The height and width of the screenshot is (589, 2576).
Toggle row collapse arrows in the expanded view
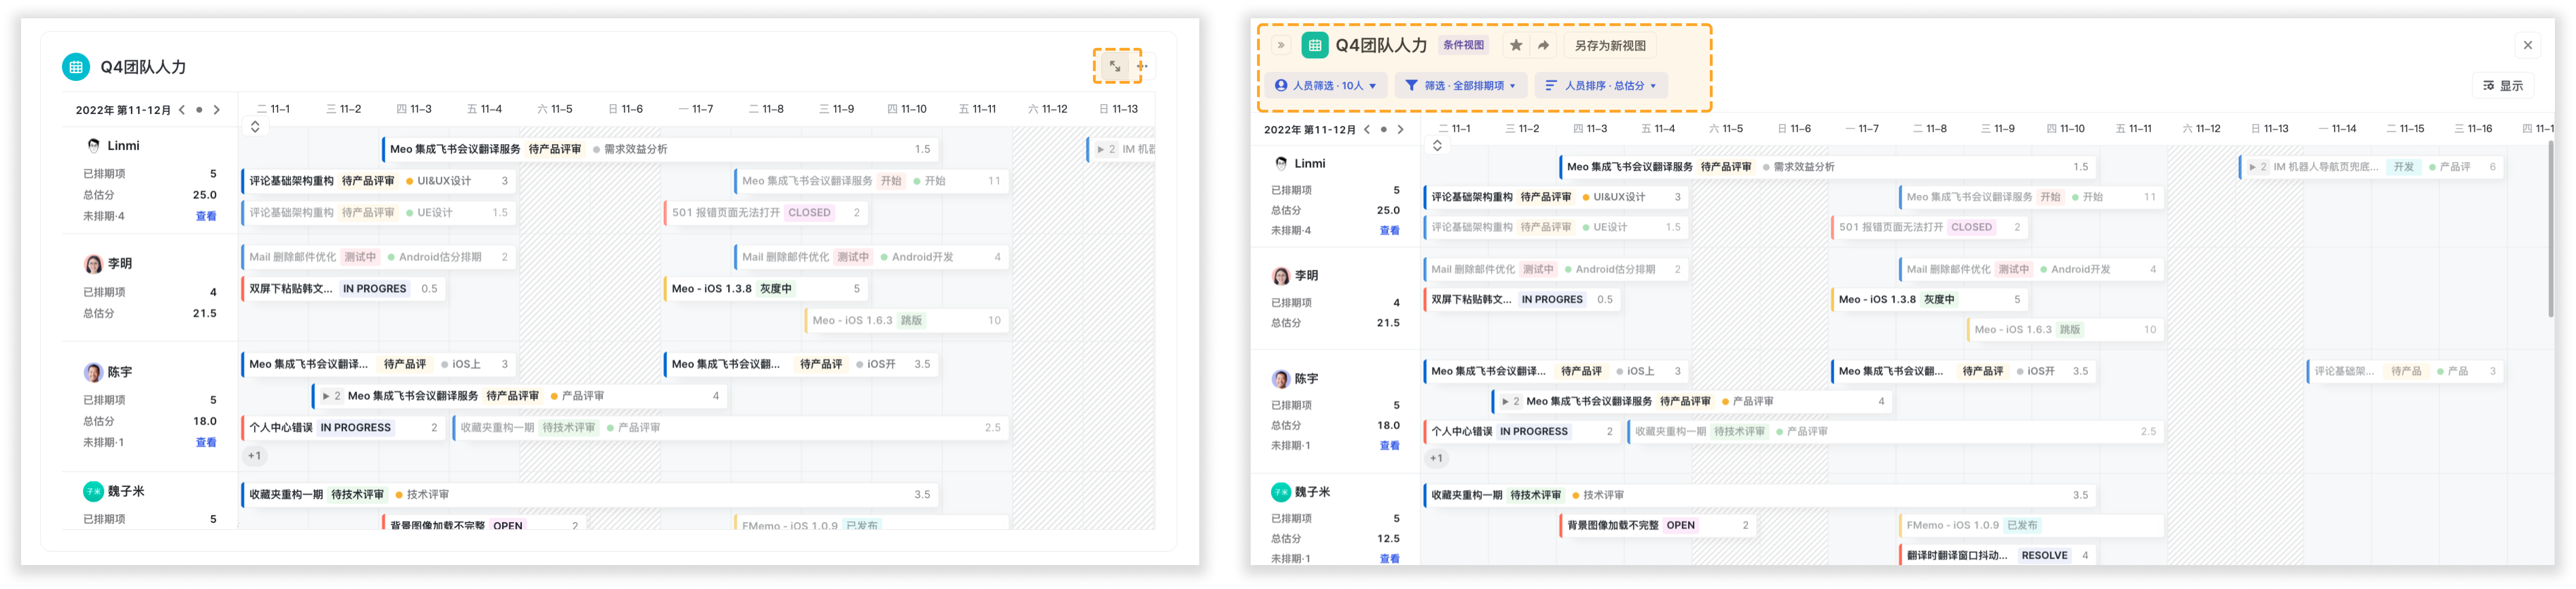point(1437,146)
